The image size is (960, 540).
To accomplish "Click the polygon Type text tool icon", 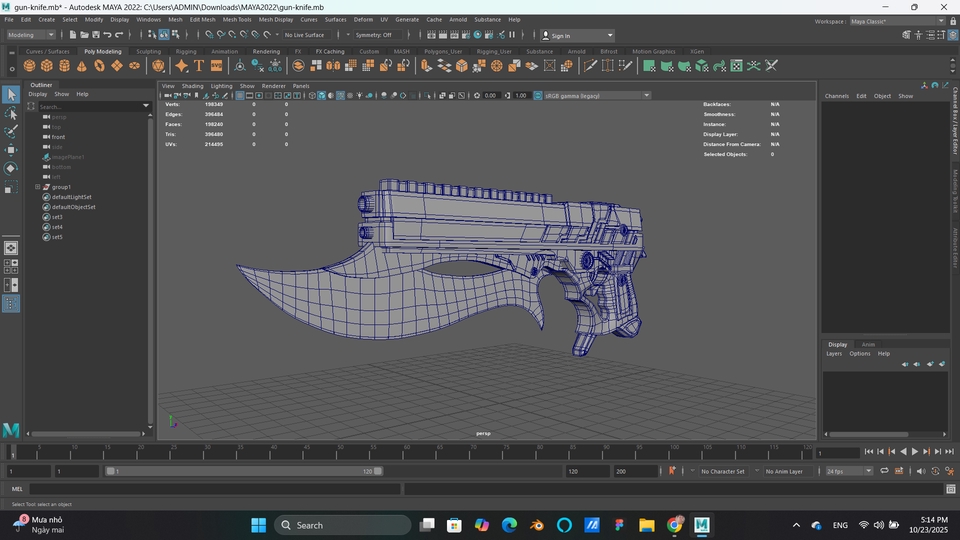I will click(x=198, y=66).
